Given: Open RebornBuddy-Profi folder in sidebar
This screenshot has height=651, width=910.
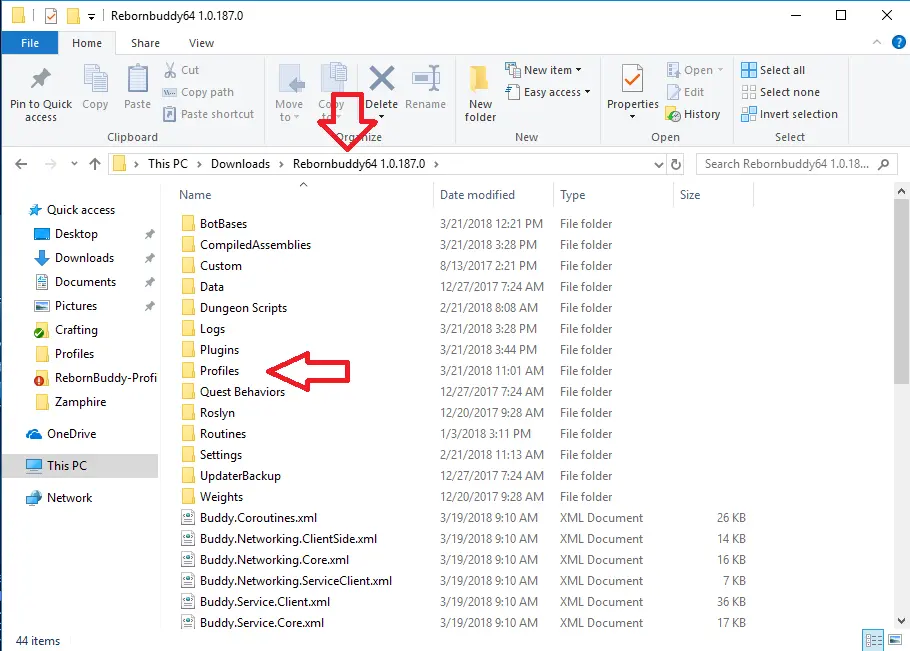Looking at the screenshot, I should pyautogui.click(x=105, y=378).
